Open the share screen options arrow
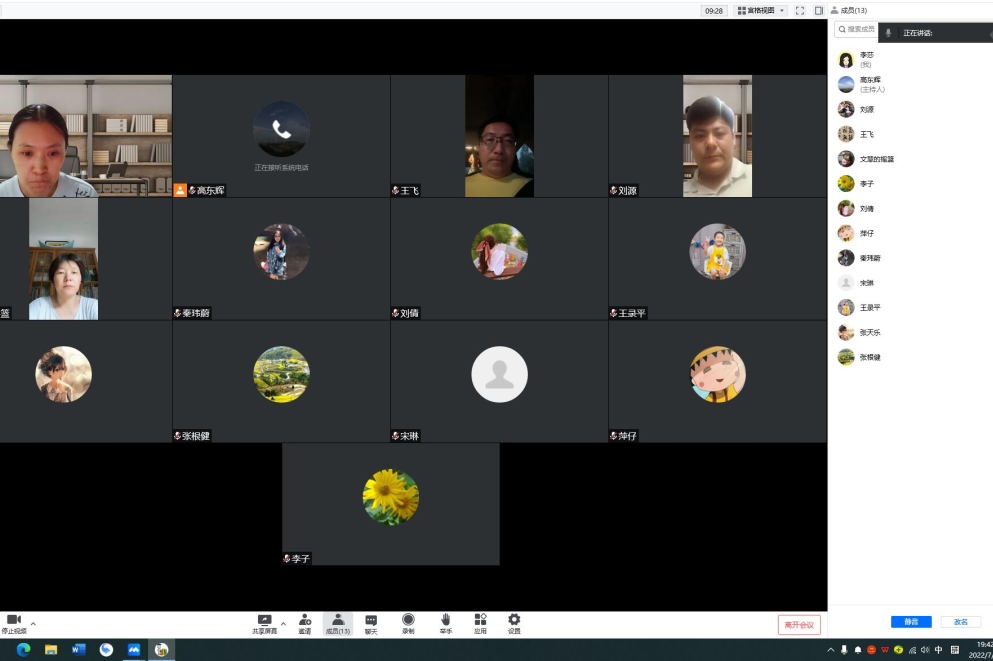The height and width of the screenshot is (661, 993). click(283, 623)
